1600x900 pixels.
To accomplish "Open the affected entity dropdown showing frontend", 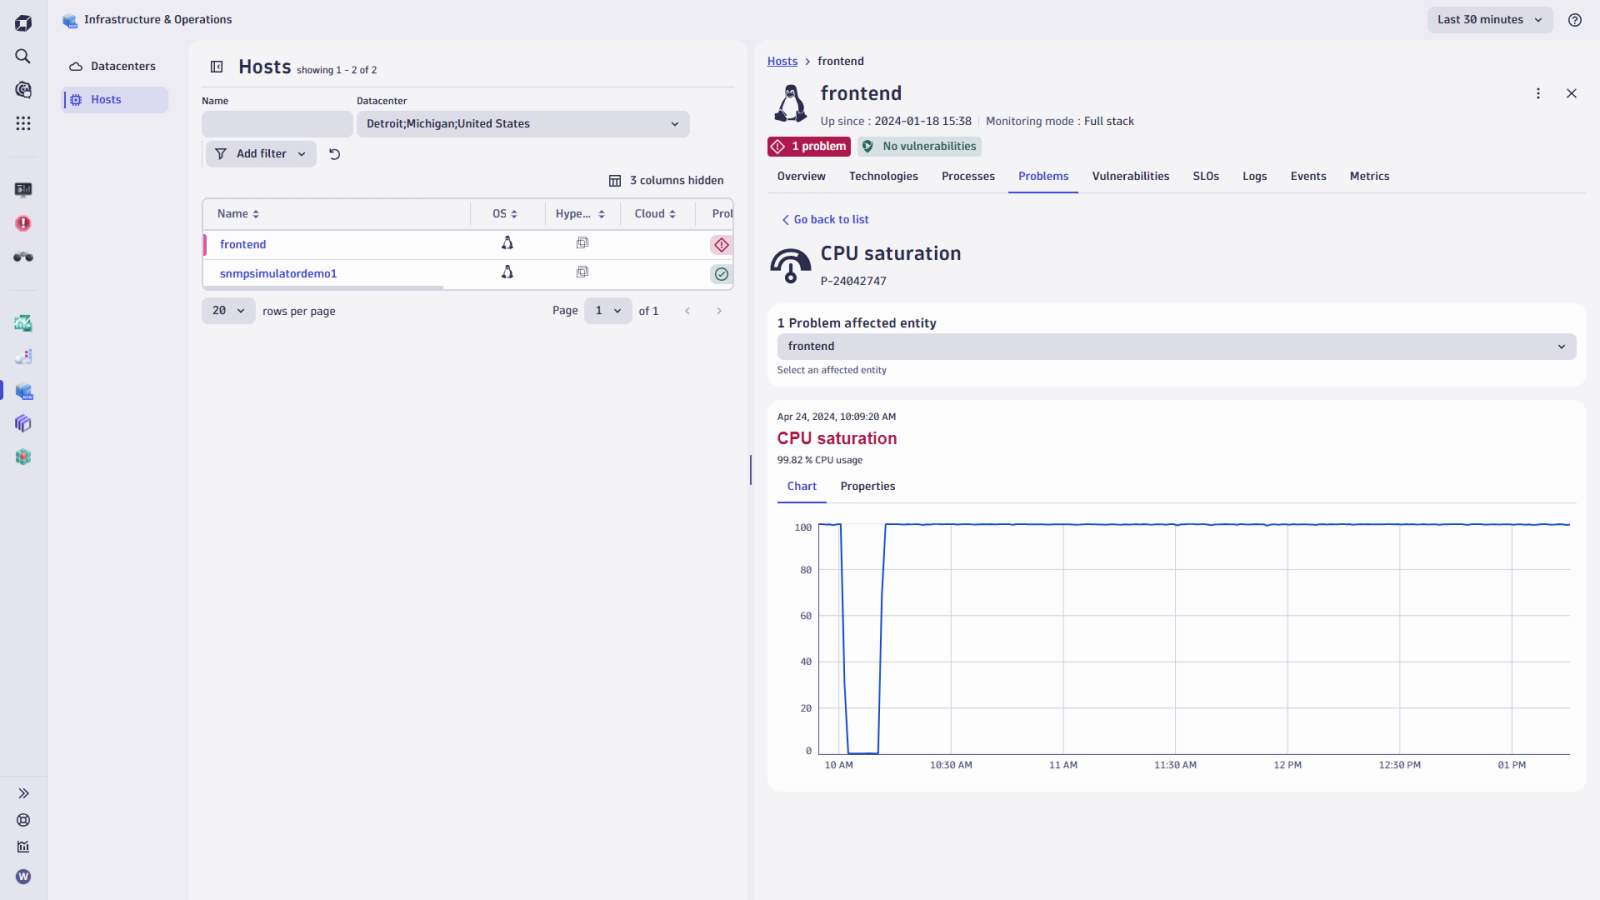I will pyautogui.click(x=1175, y=346).
